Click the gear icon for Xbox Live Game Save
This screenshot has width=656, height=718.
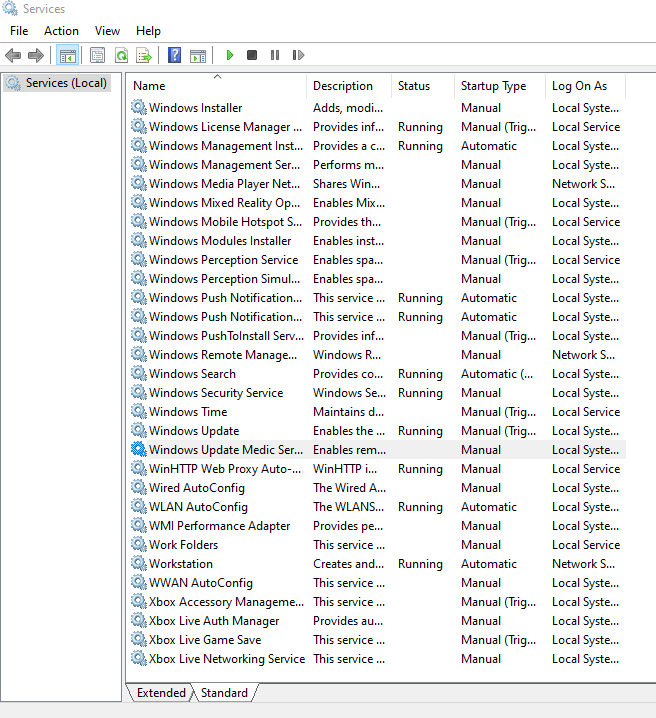(139, 639)
